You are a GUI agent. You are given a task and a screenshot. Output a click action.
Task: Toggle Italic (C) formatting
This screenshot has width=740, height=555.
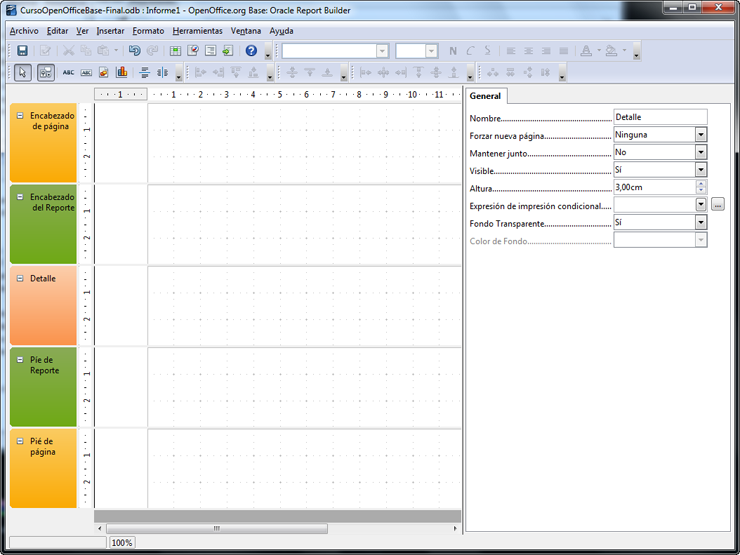[470, 50]
